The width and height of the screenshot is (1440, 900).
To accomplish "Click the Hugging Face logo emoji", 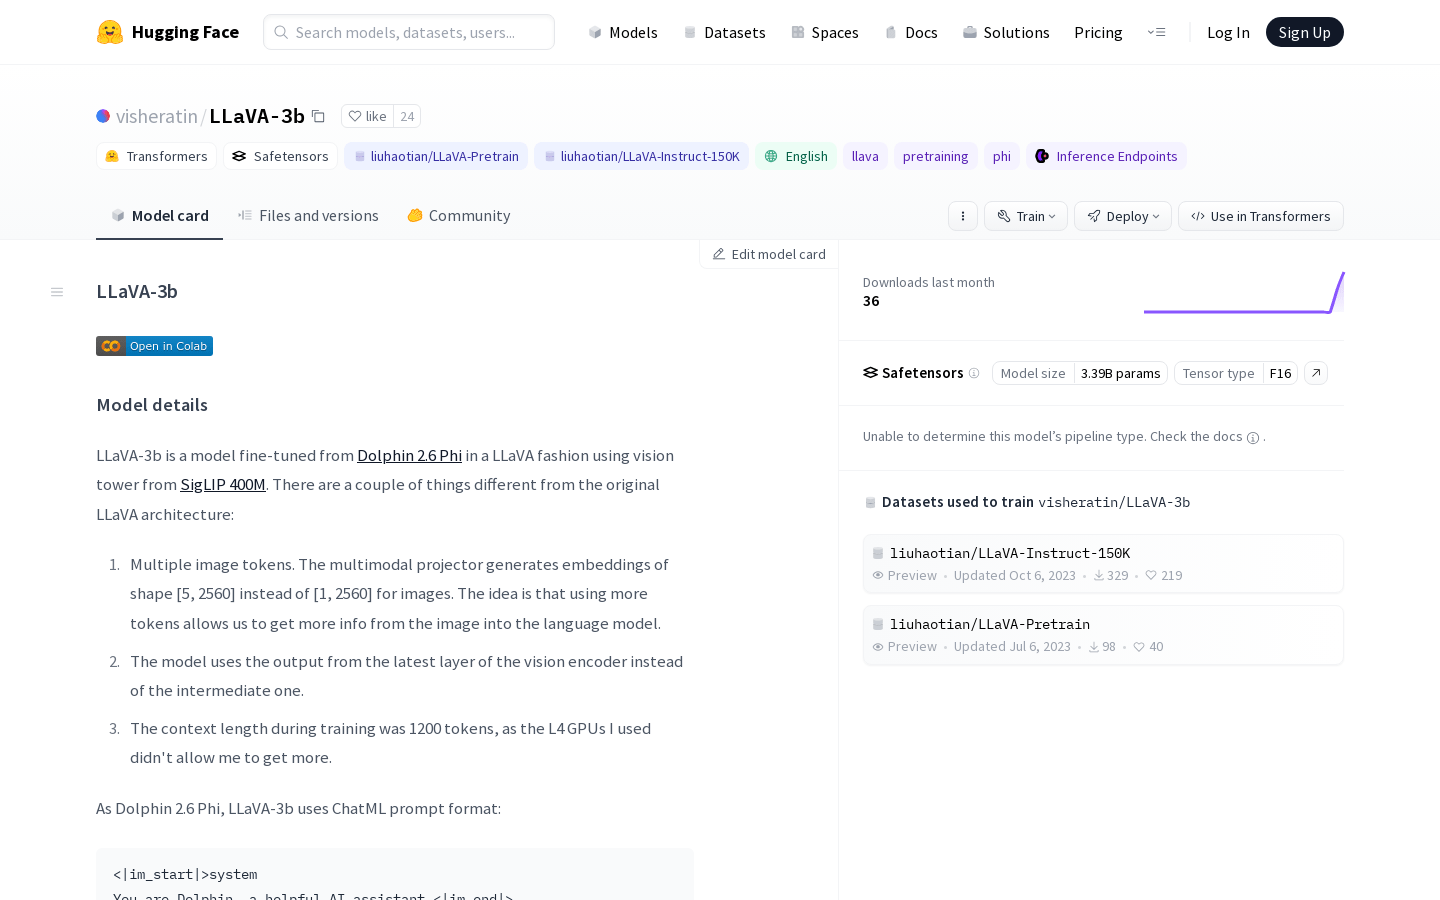I will (x=110, y=32).
